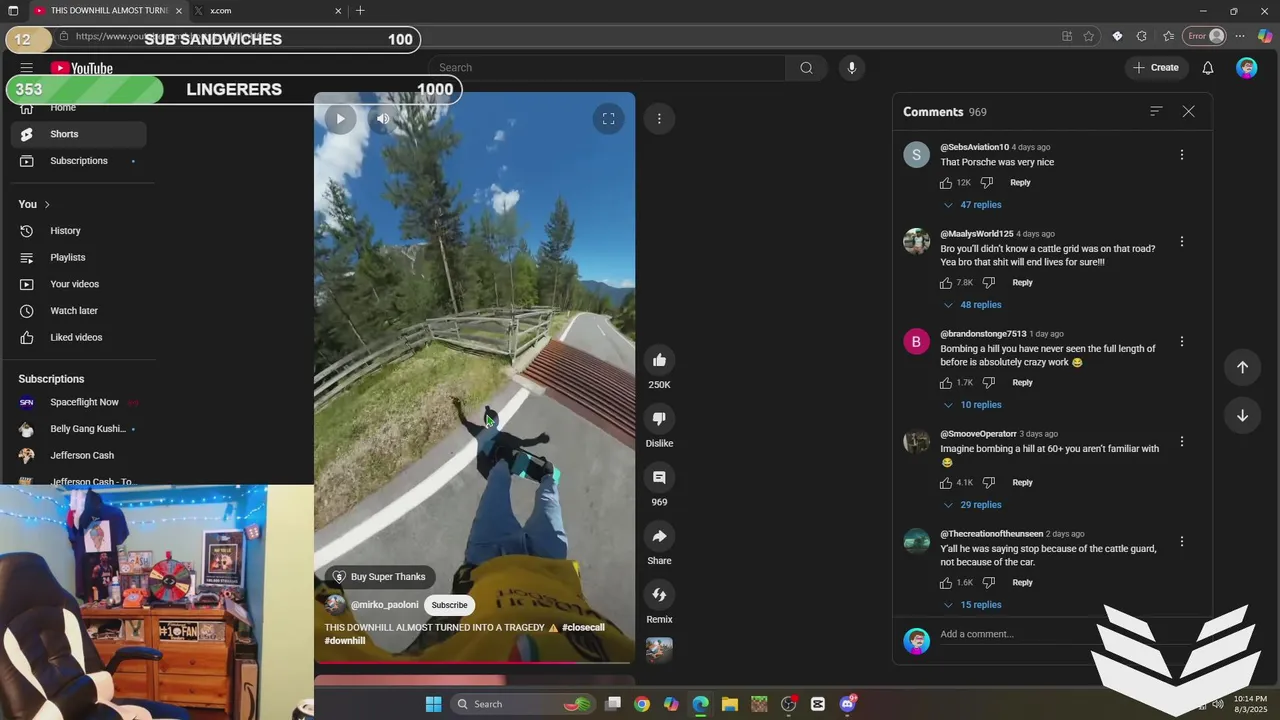
Task: Open Liked videos in the sidebar
Action: click(78, 338)
